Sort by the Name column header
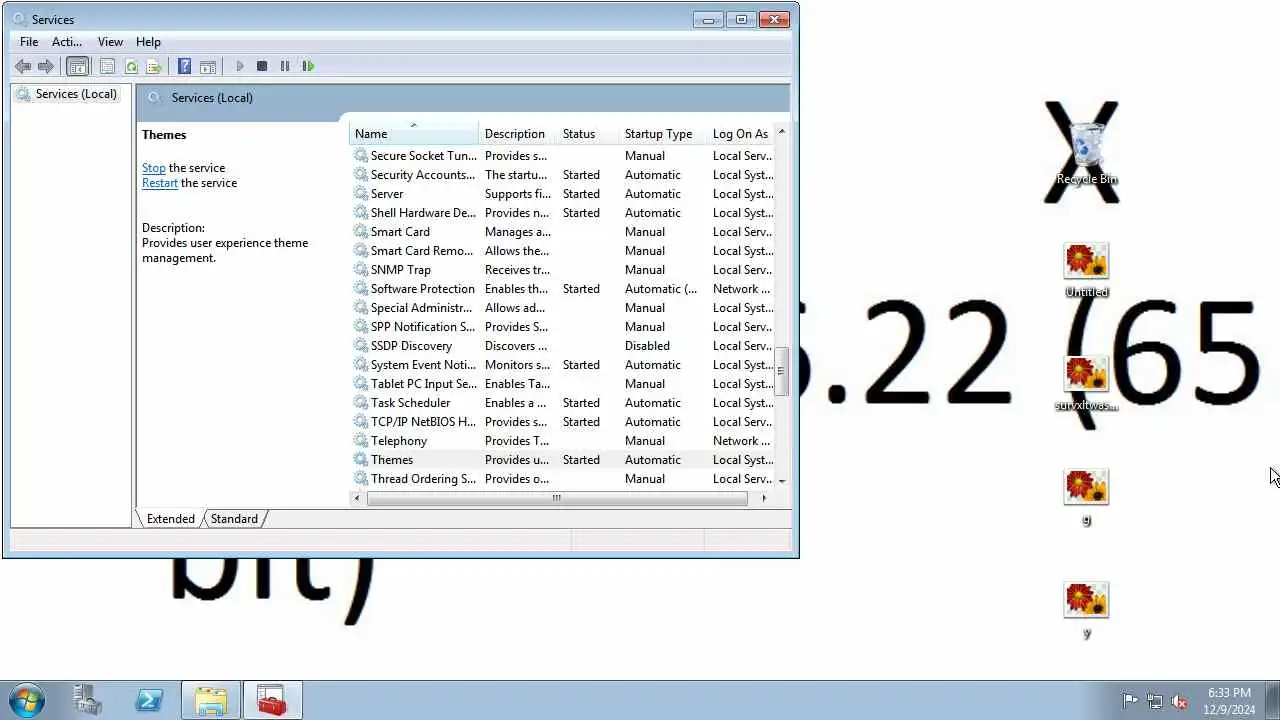1280x720 pixels. pyautogui.click(x=414, y=134)
